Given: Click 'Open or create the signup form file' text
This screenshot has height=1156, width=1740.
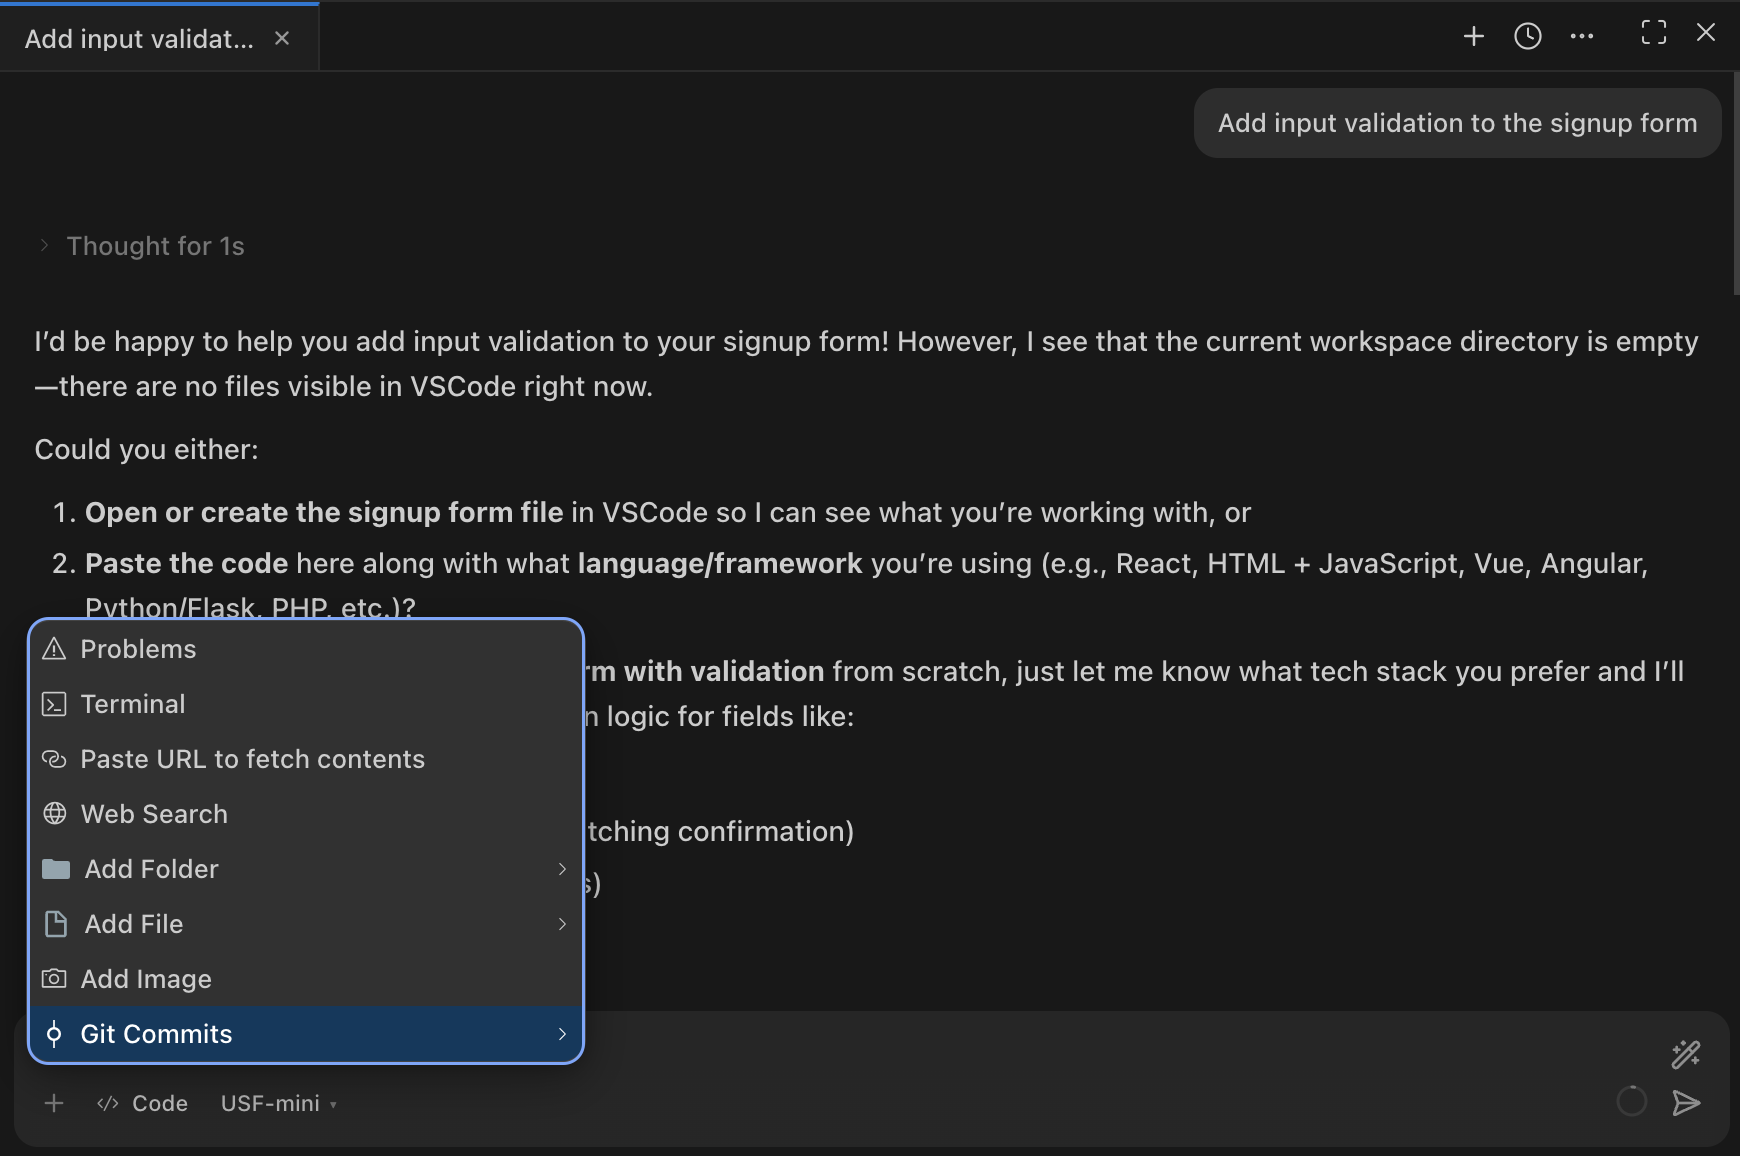Looking at the screenshot, I should 324,512.
